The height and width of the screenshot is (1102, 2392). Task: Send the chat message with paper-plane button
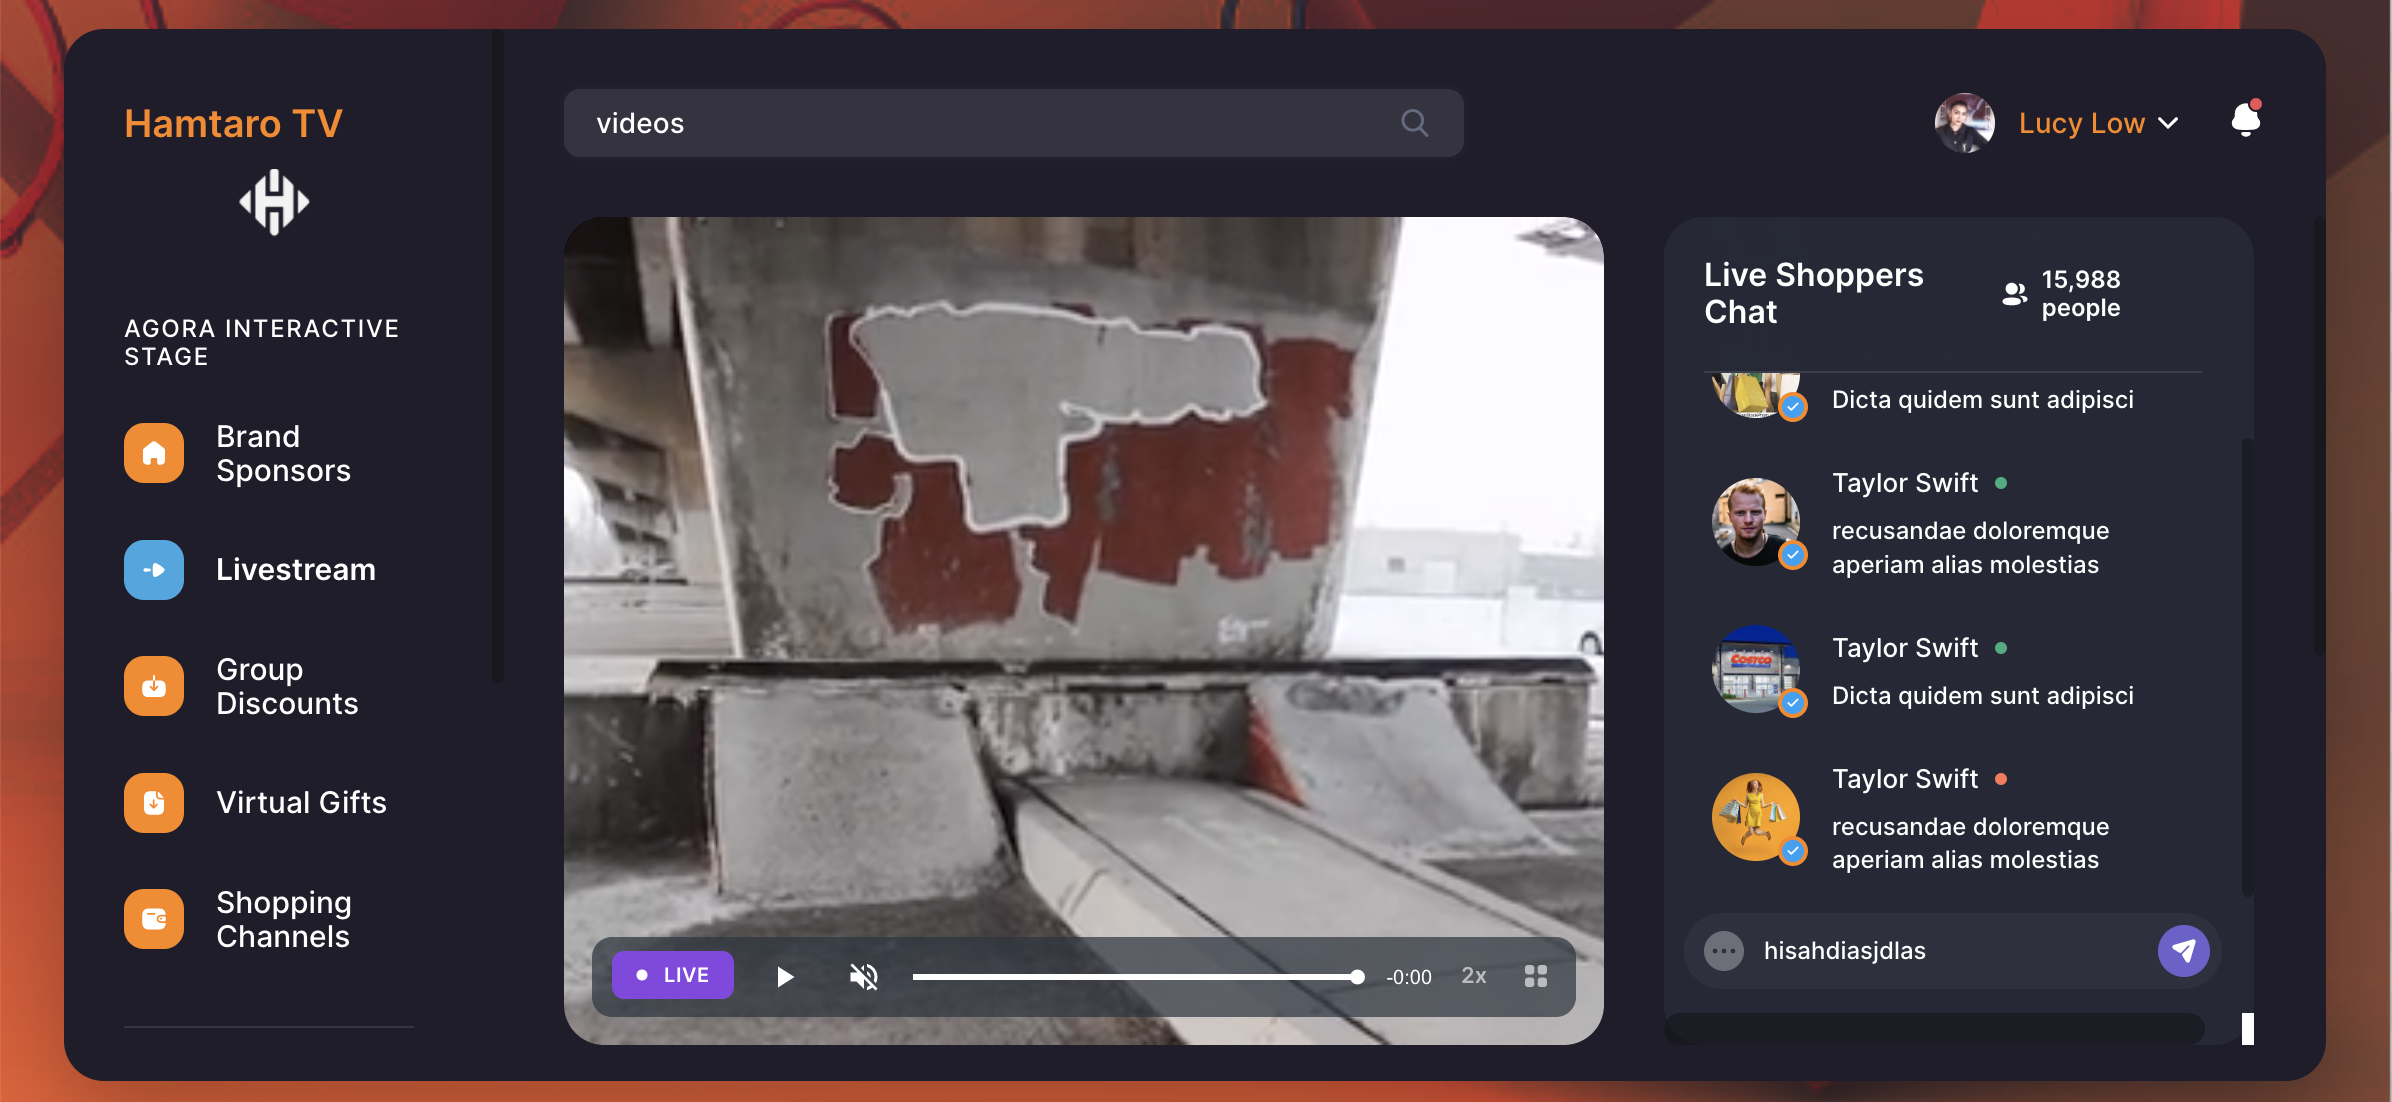tap(2183, 950)
